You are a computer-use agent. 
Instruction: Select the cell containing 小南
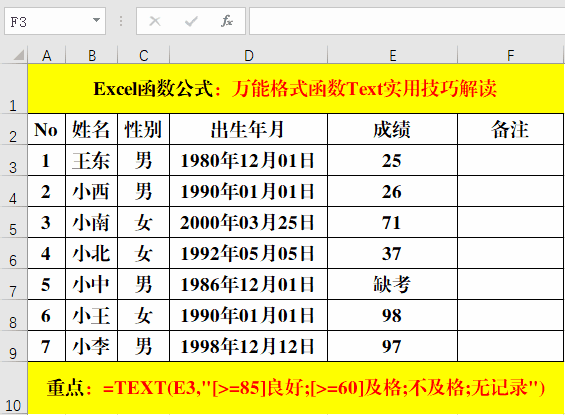click(92, 222)
